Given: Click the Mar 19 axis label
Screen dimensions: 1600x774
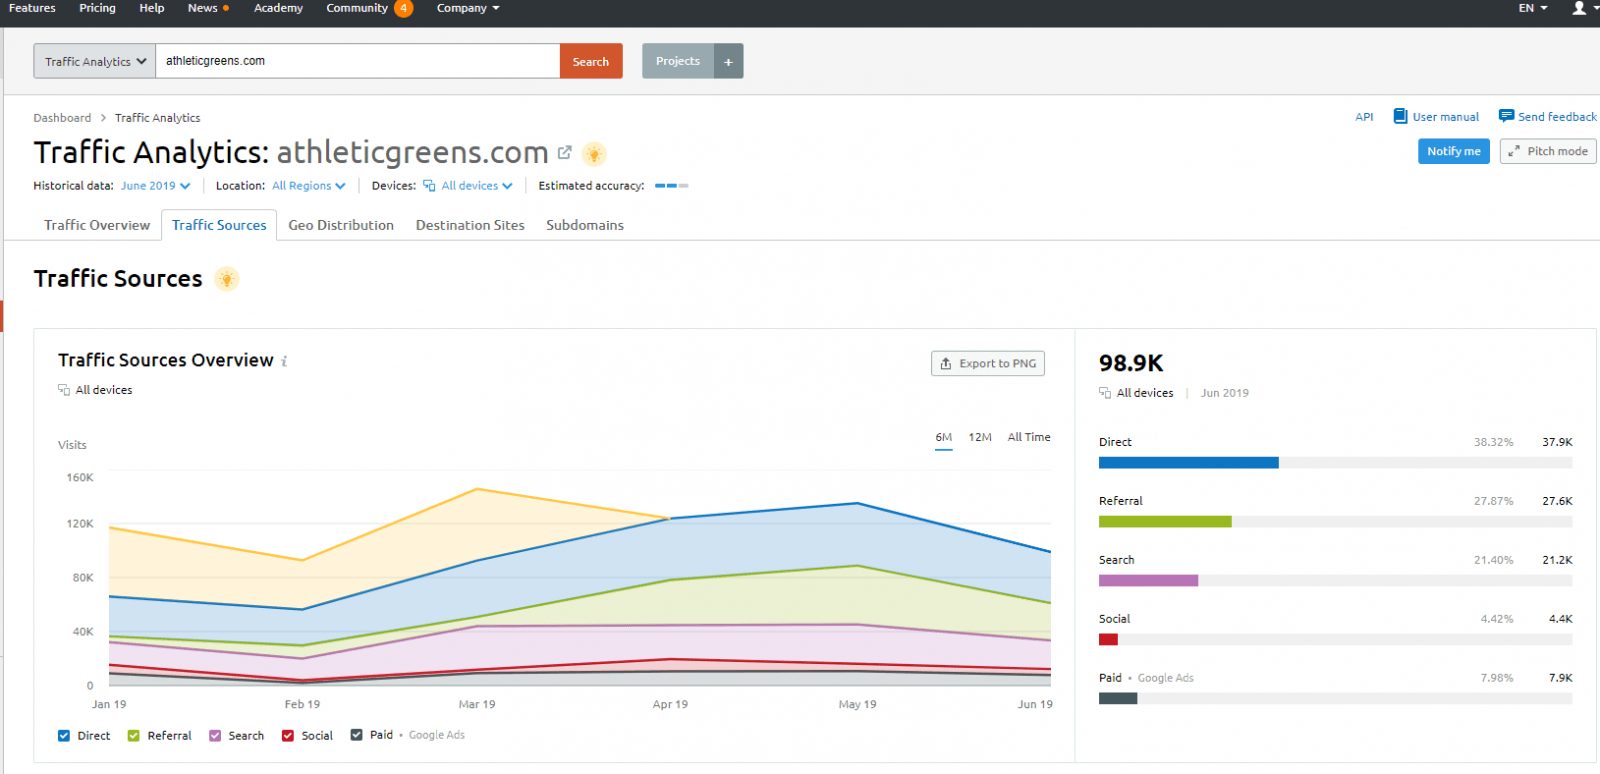Looking at the screenshot, I should pyautogui.click(x=477, y=705).
